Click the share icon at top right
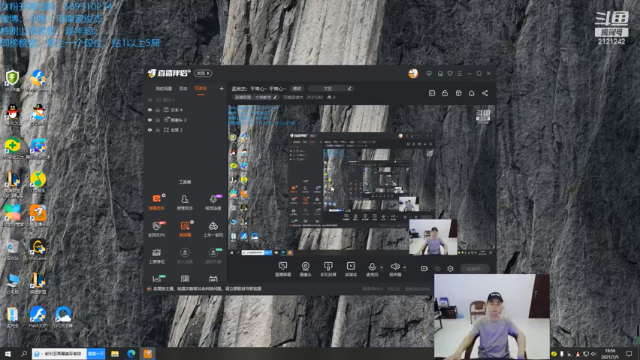 click(485, 93)
